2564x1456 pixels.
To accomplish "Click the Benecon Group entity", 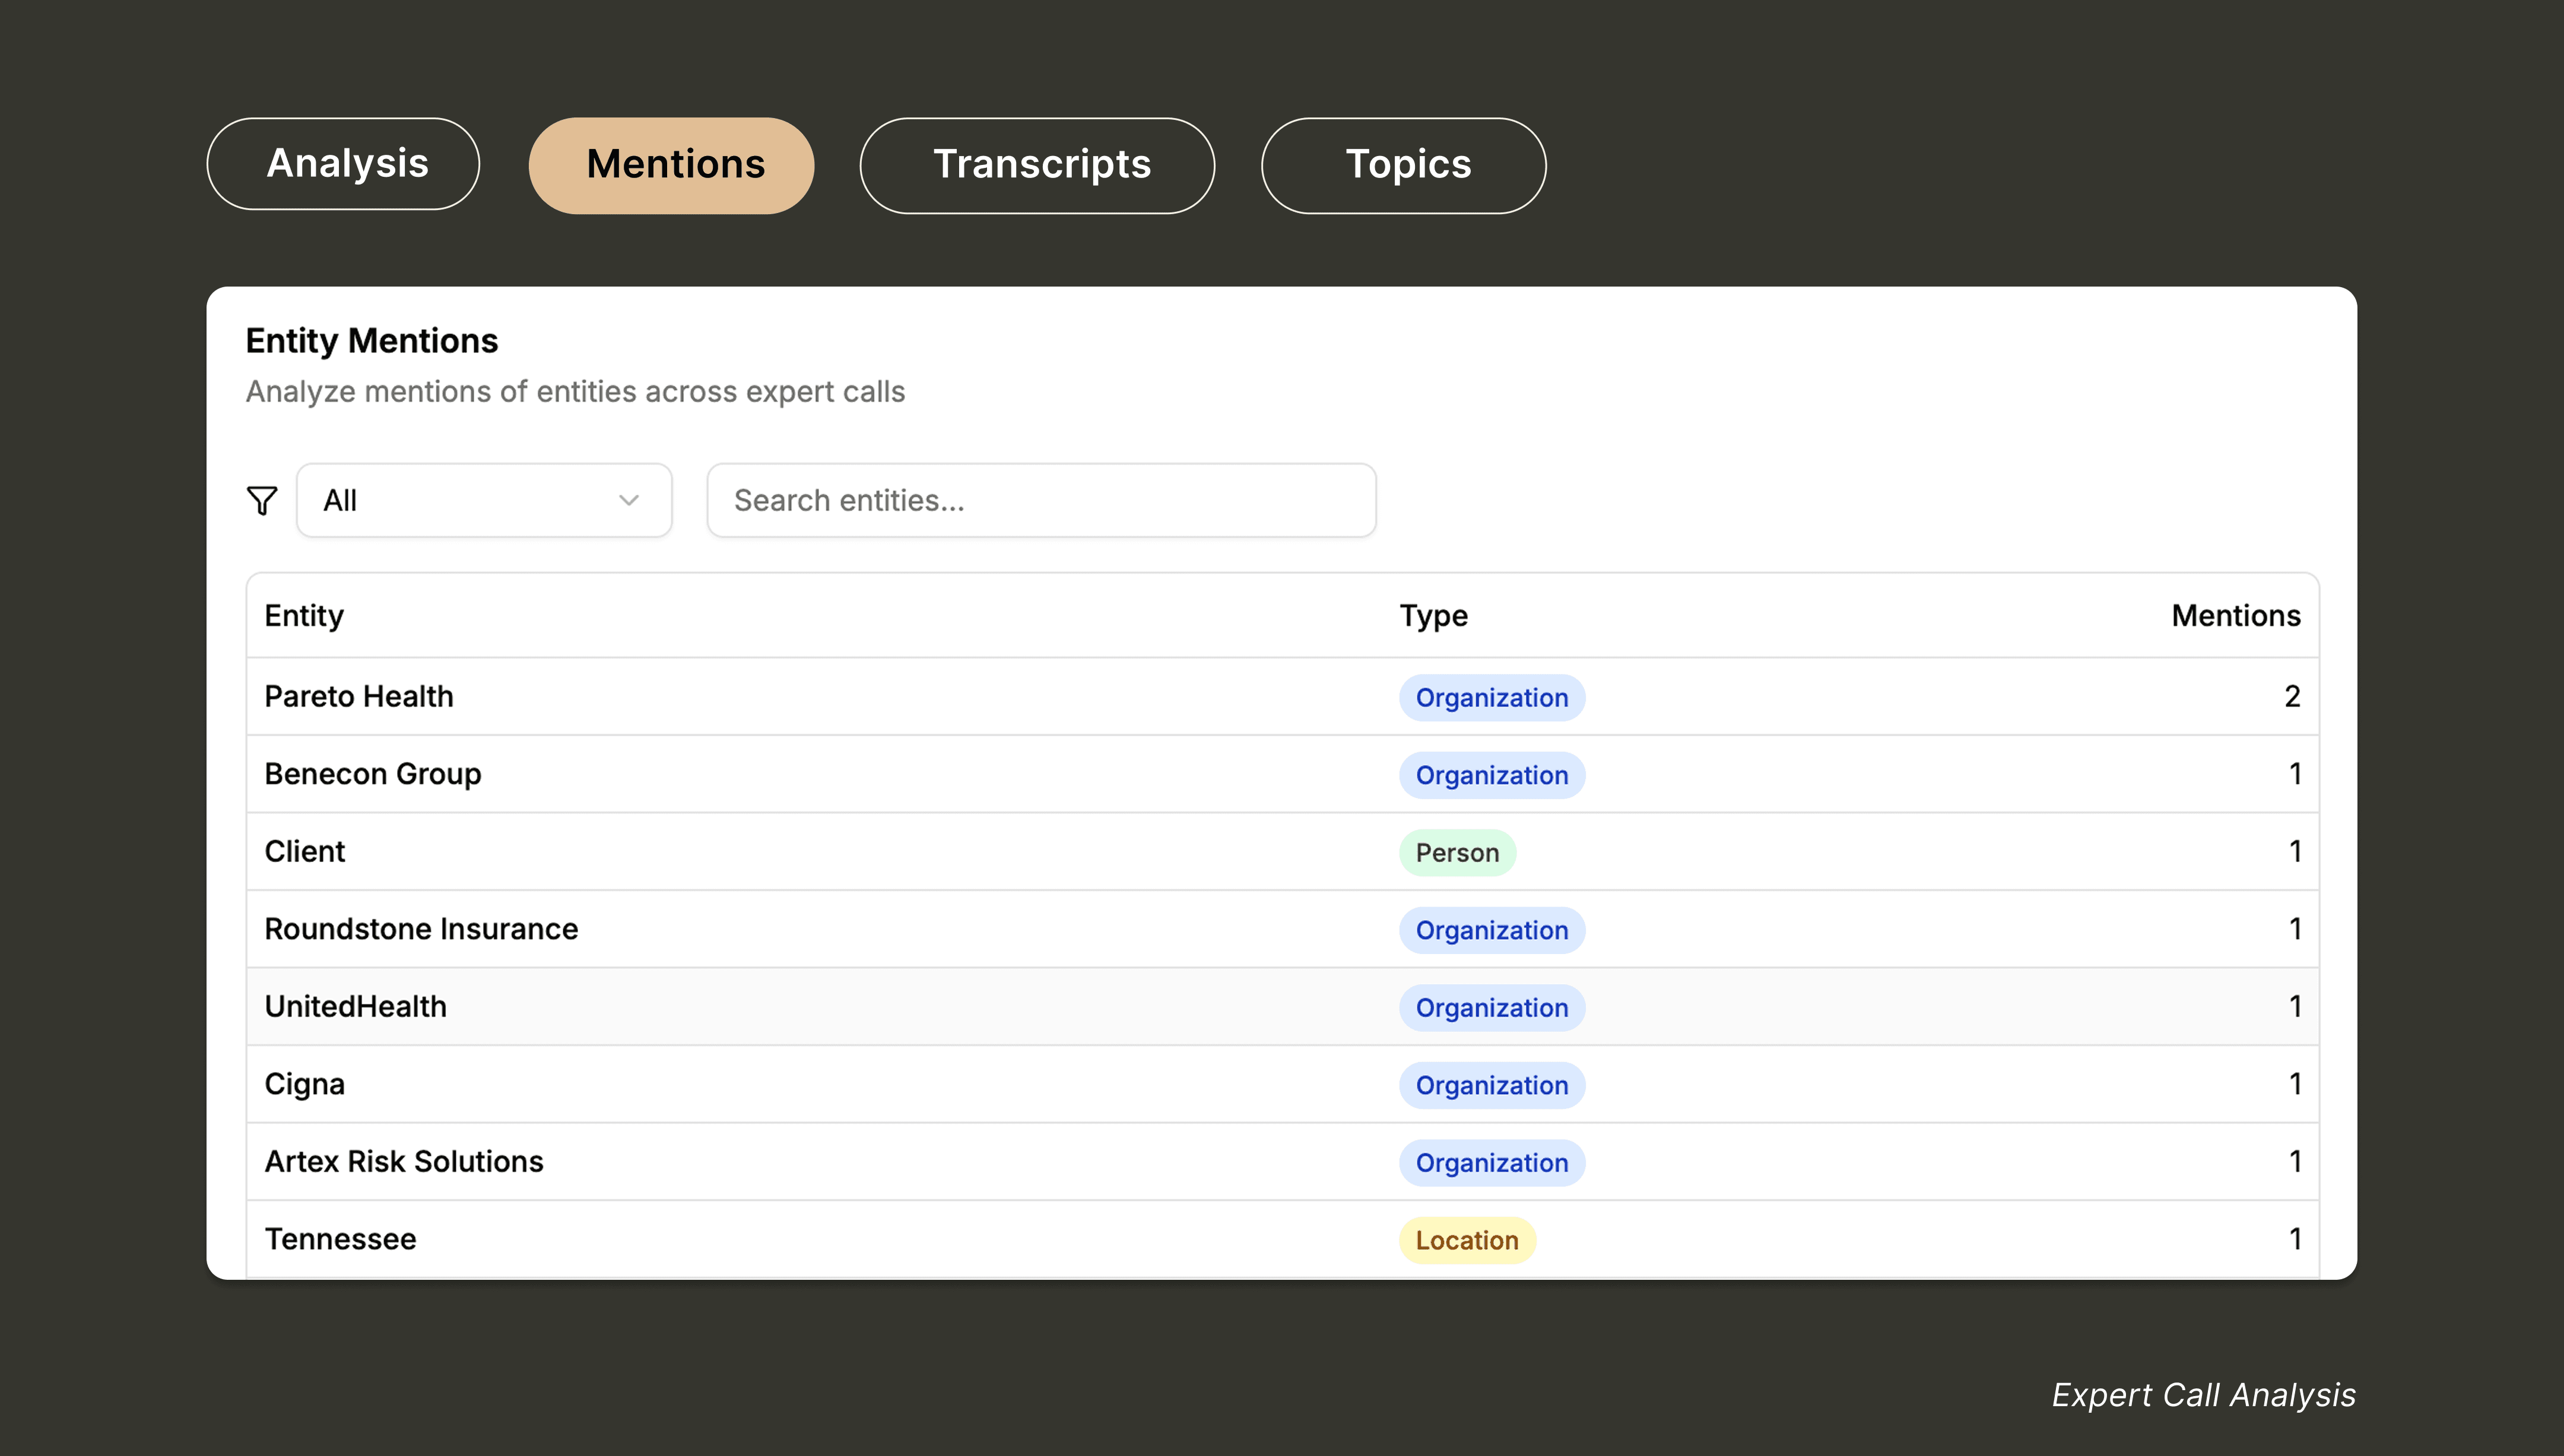I will (373, 774).
